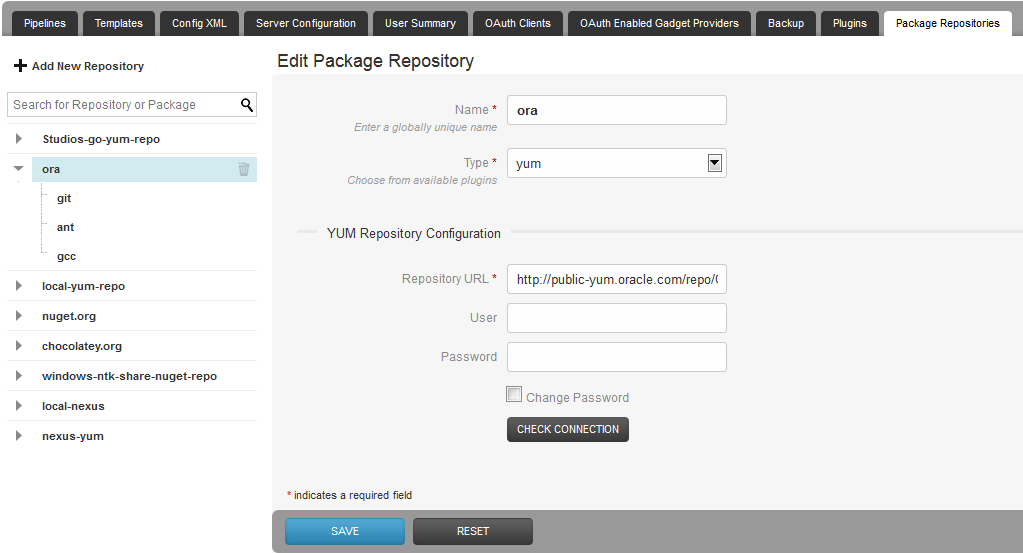Delete the ora repository with trash icon

(243, 169)
